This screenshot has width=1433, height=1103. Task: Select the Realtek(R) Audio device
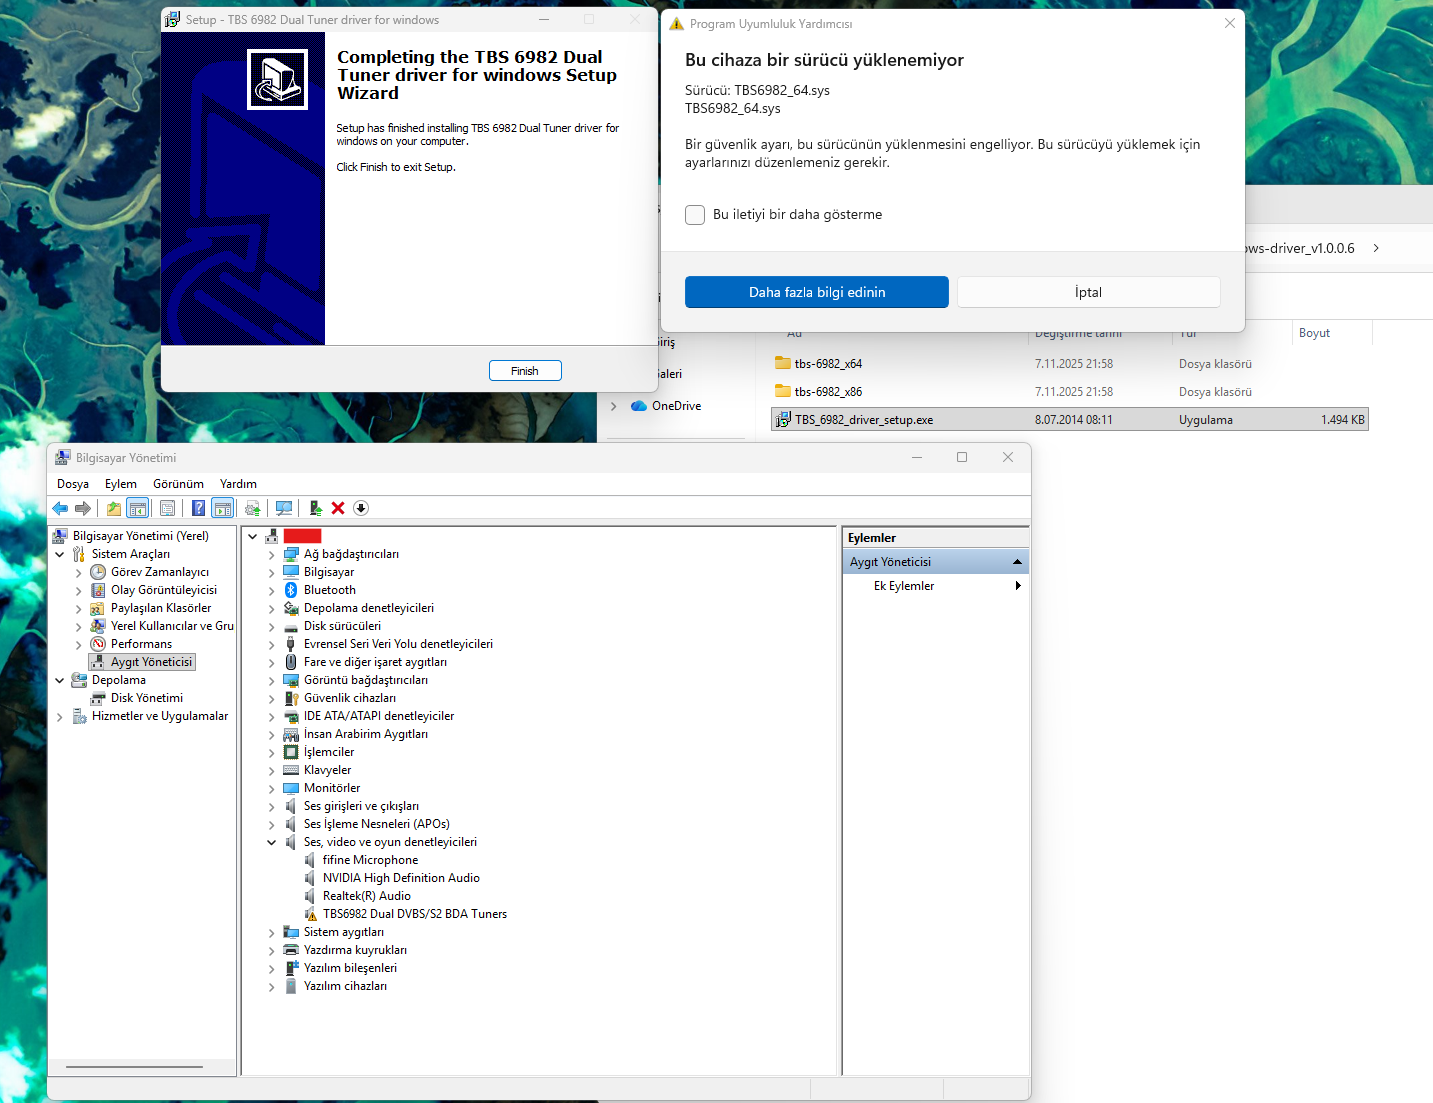[366, 896]
